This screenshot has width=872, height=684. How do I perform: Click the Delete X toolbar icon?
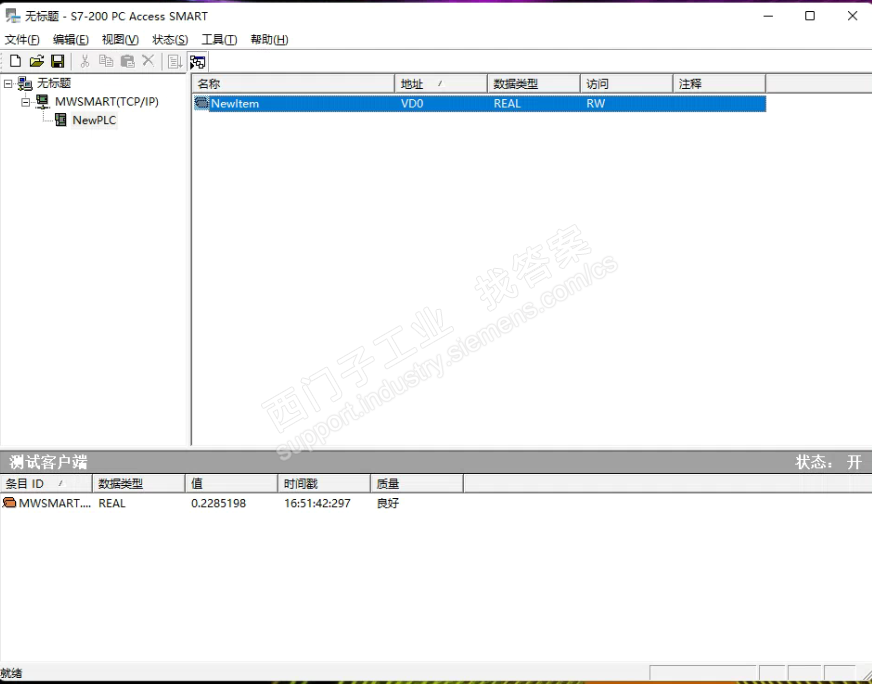click(x=148, y=61)
